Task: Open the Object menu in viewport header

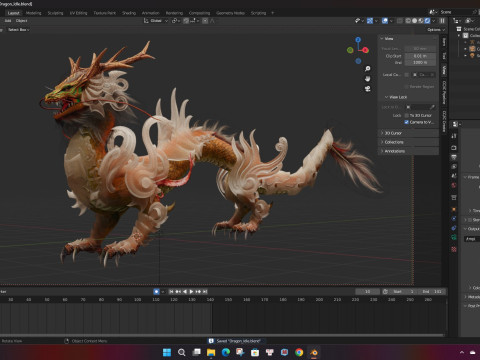Action: click(21, 21)
